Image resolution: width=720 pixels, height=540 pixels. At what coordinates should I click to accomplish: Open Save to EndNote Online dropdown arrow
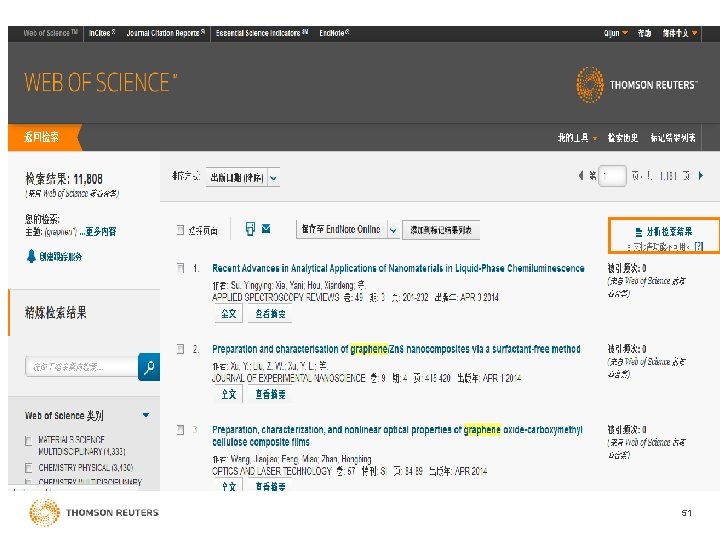[x=393, y=230]
